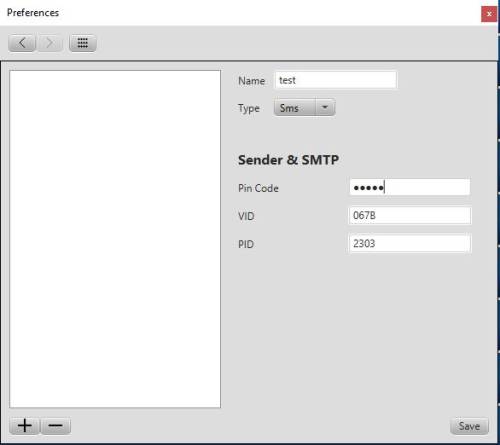
Task: Click the VID label text
Action: 246,216
